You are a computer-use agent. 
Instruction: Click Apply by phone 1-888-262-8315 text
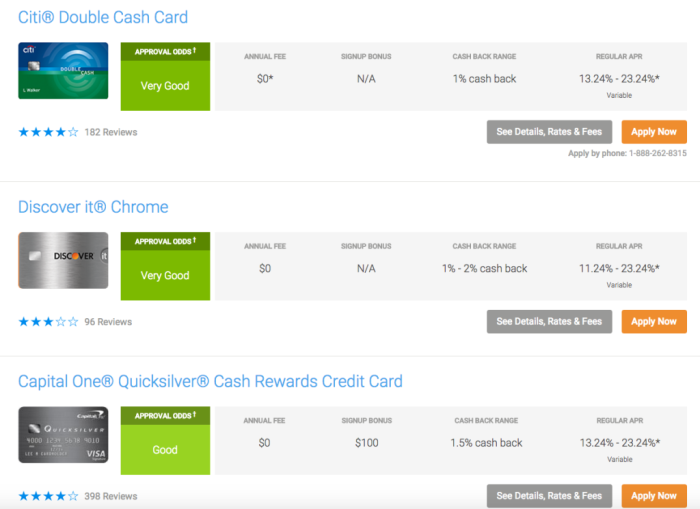click(627, 153)
